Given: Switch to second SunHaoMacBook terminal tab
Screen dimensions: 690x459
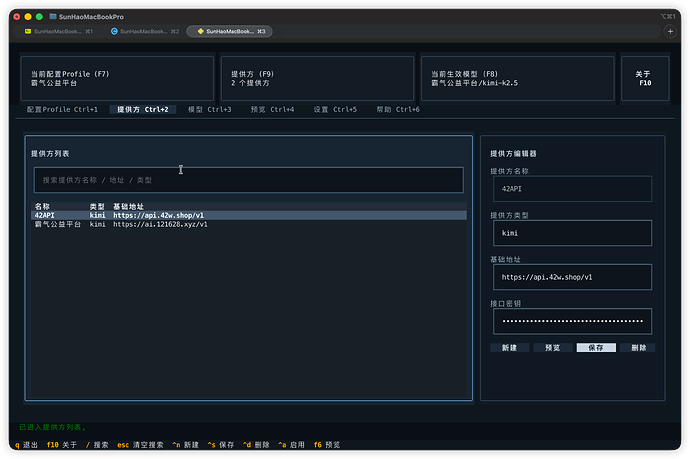Looking at the screenshot, I should (145, 31).
